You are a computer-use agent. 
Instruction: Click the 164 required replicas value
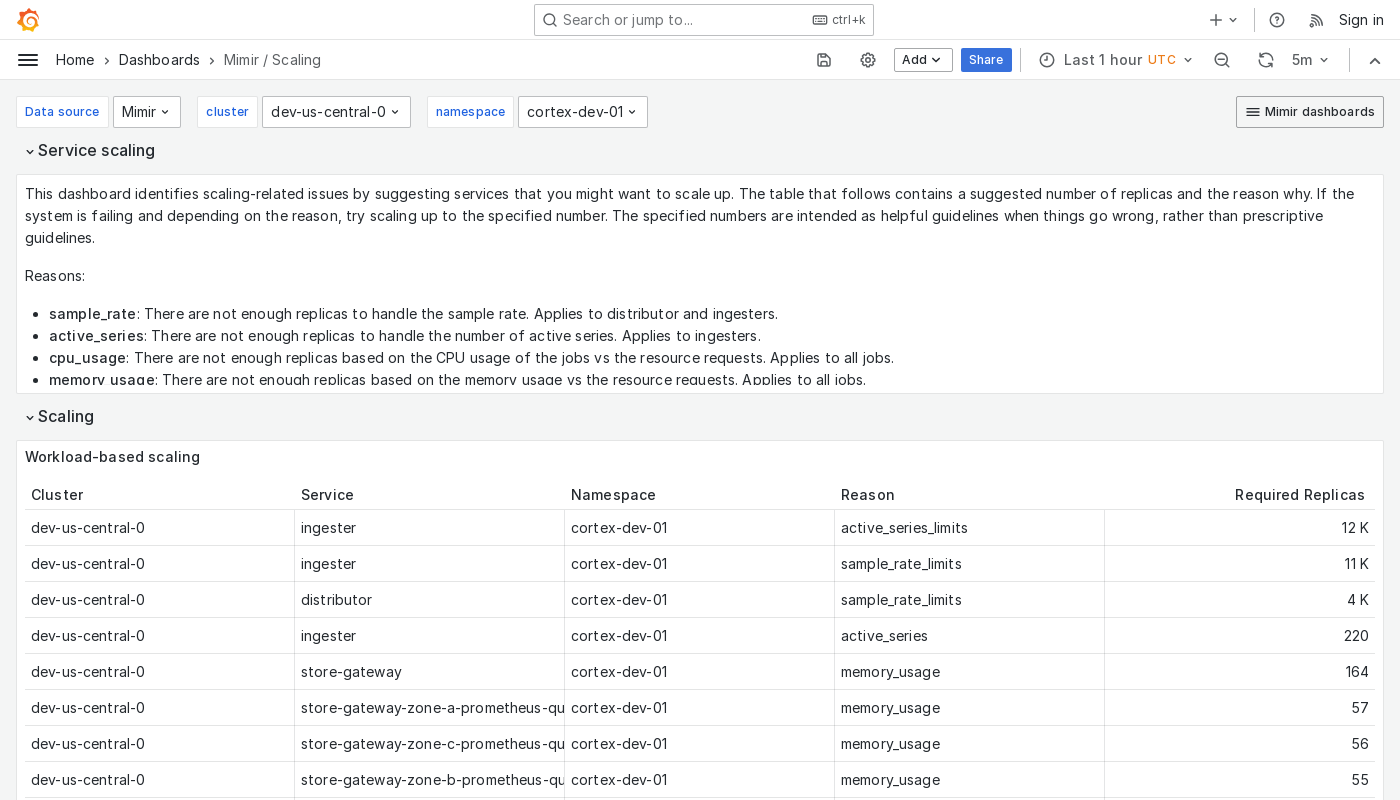[x=1357, y=672]
